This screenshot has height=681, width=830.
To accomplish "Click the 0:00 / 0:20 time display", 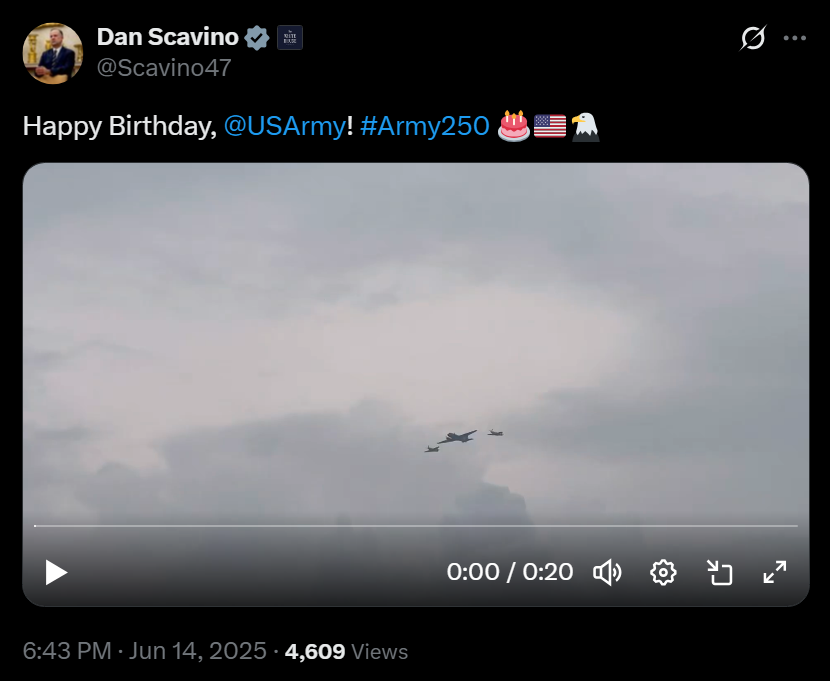I will 510,572.
